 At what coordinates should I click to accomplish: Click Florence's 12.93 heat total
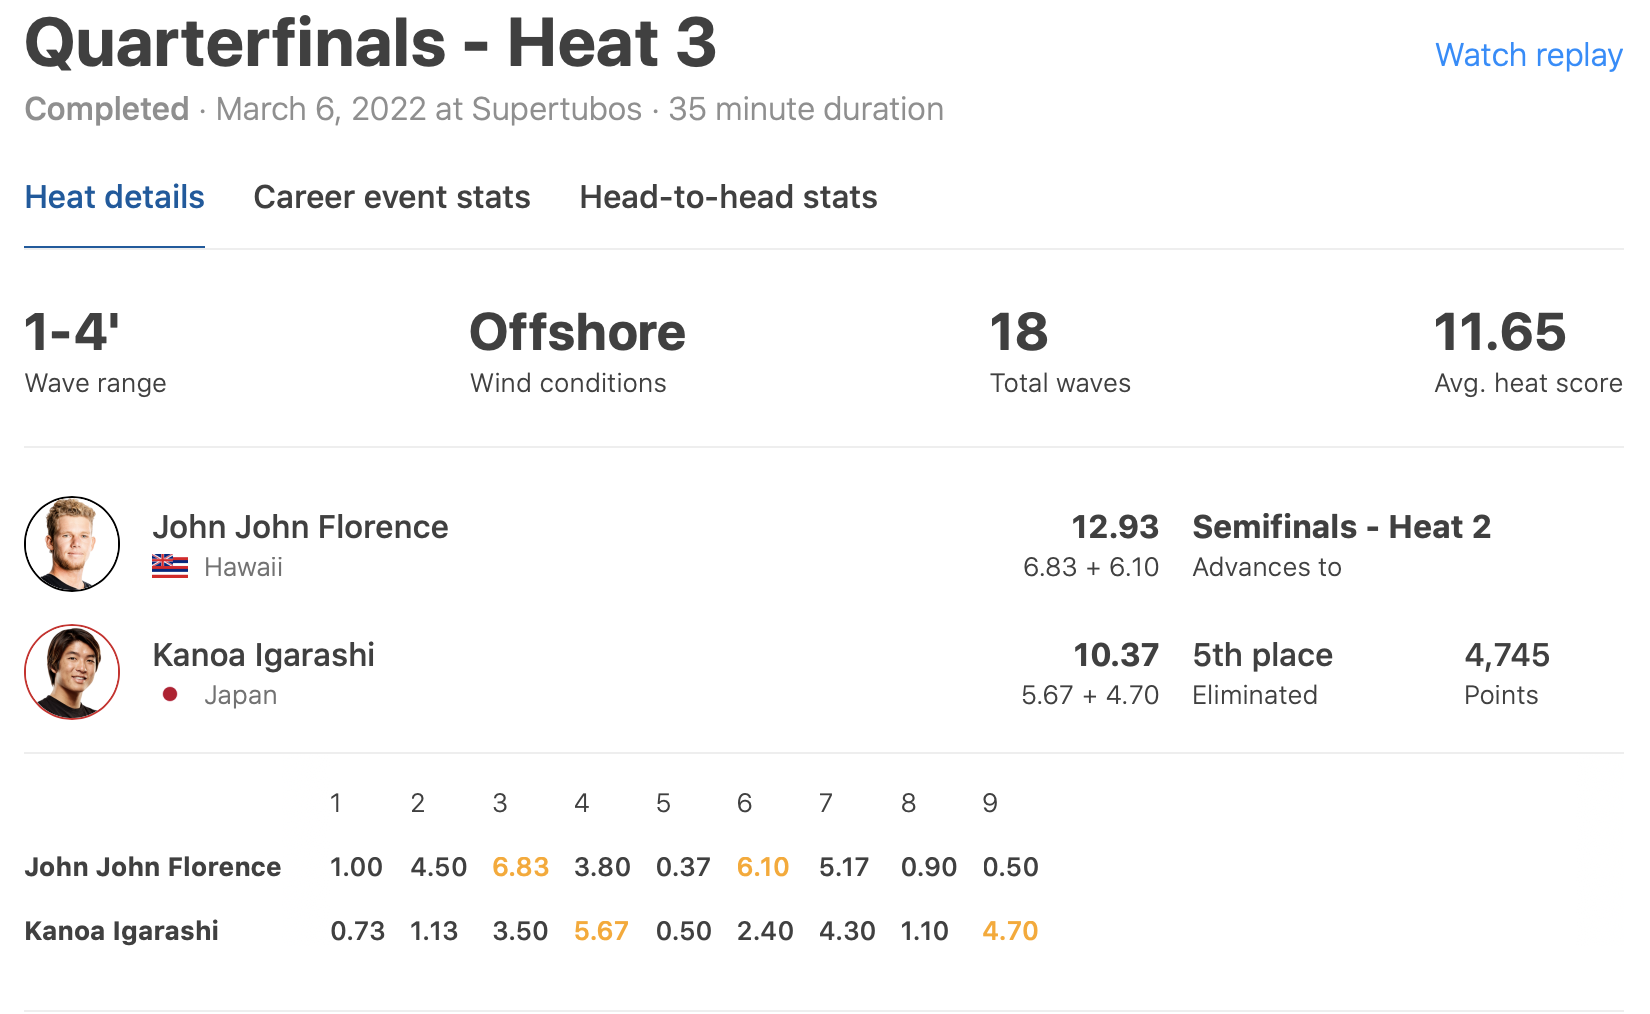click(1115, 527)
